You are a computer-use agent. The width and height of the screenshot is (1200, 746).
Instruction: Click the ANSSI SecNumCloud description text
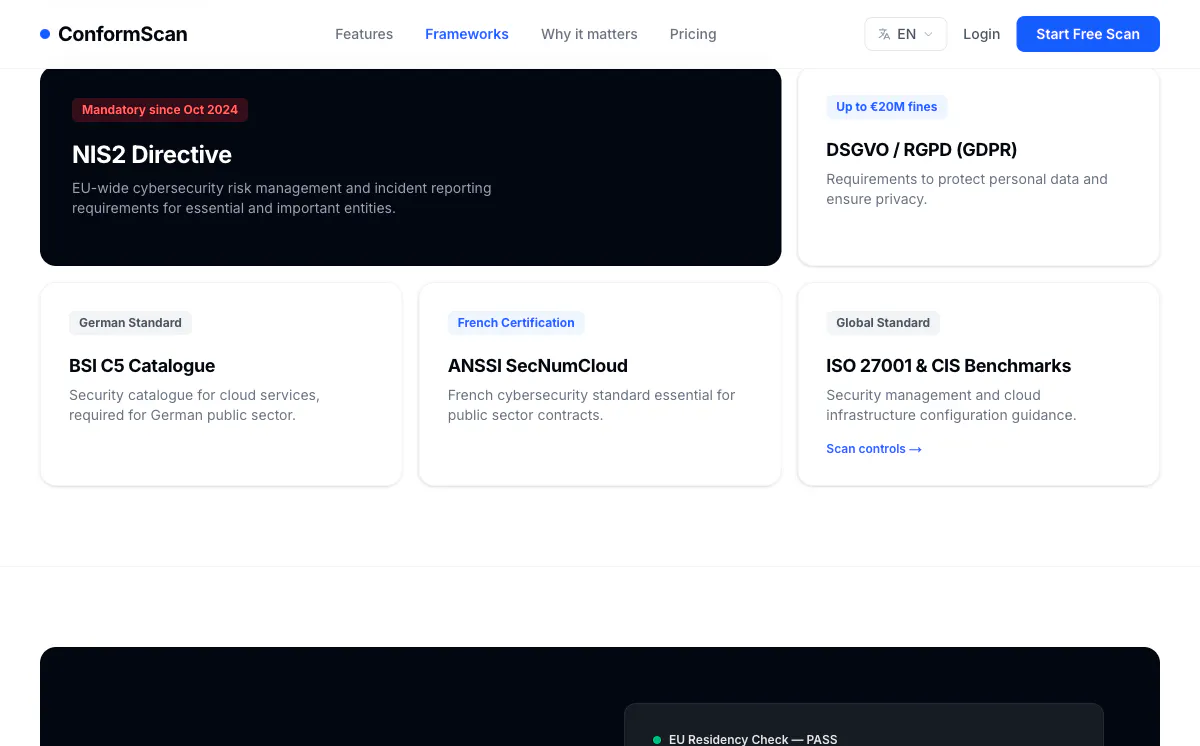(x=592, y=405)
